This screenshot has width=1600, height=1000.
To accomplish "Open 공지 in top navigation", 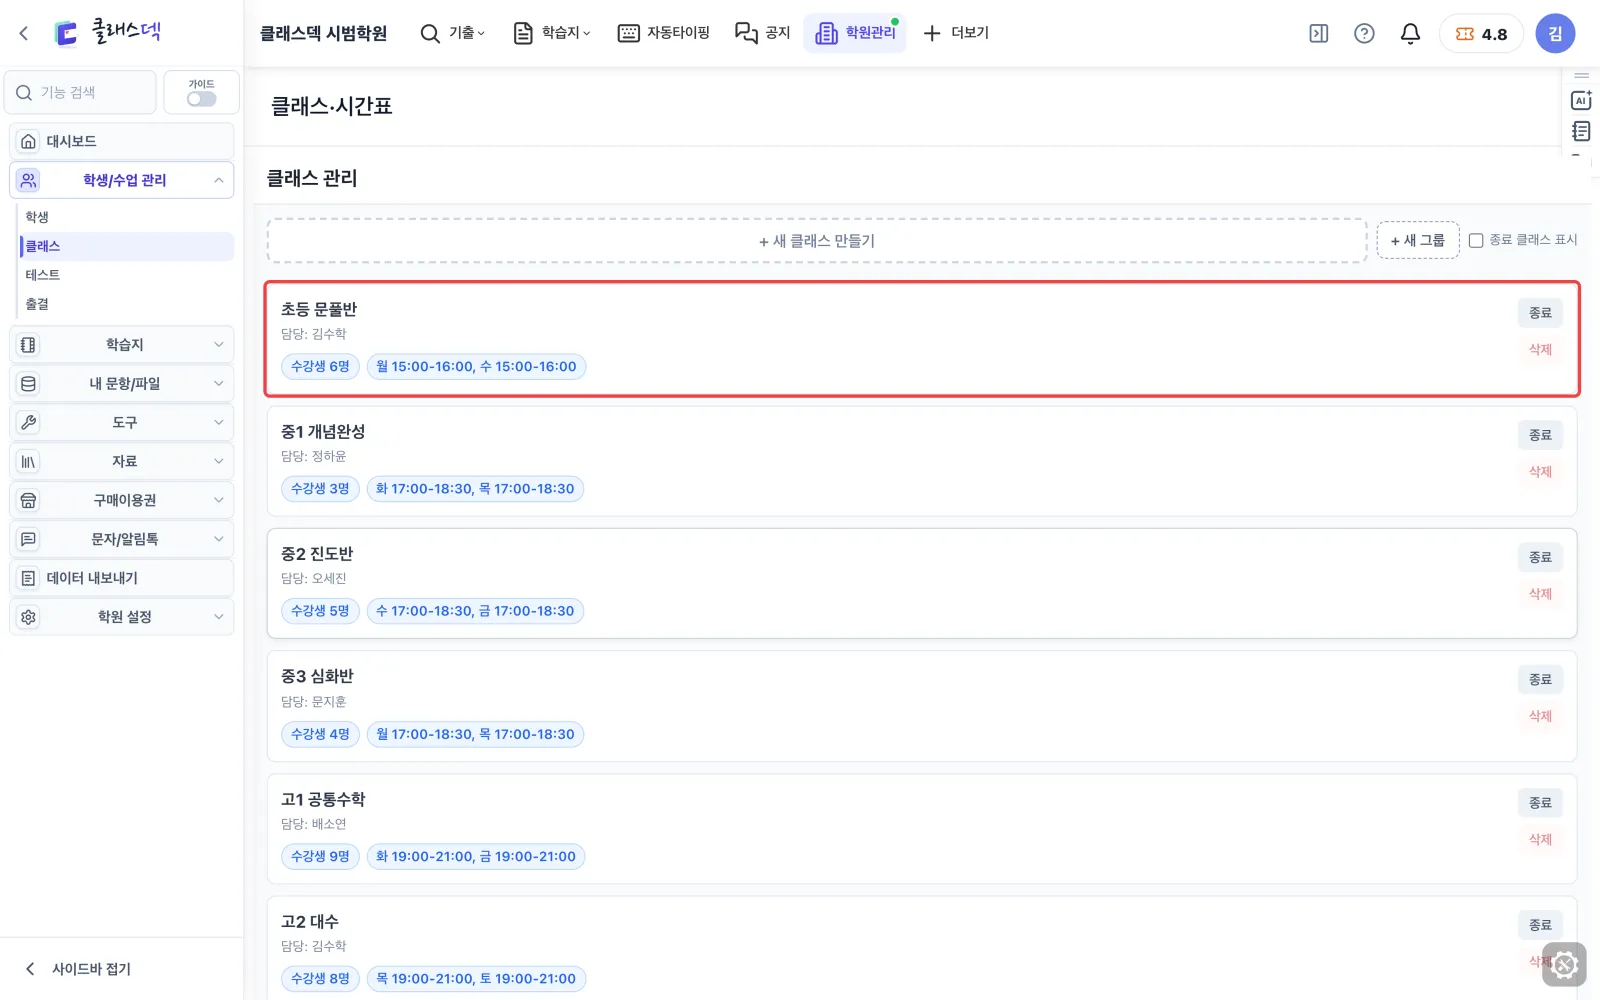I will point(763,33).
